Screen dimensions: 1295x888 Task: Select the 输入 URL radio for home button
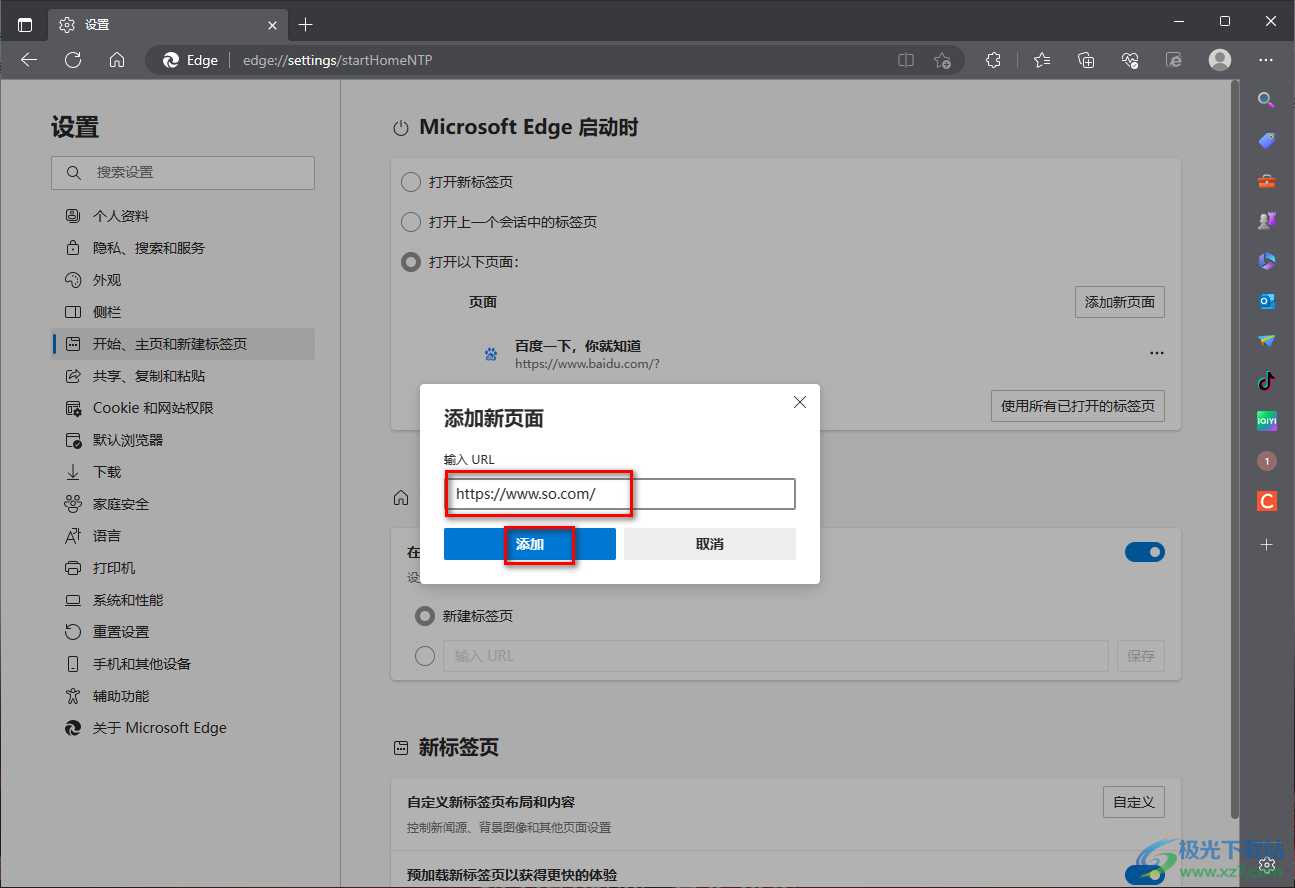tap(425, 656)
